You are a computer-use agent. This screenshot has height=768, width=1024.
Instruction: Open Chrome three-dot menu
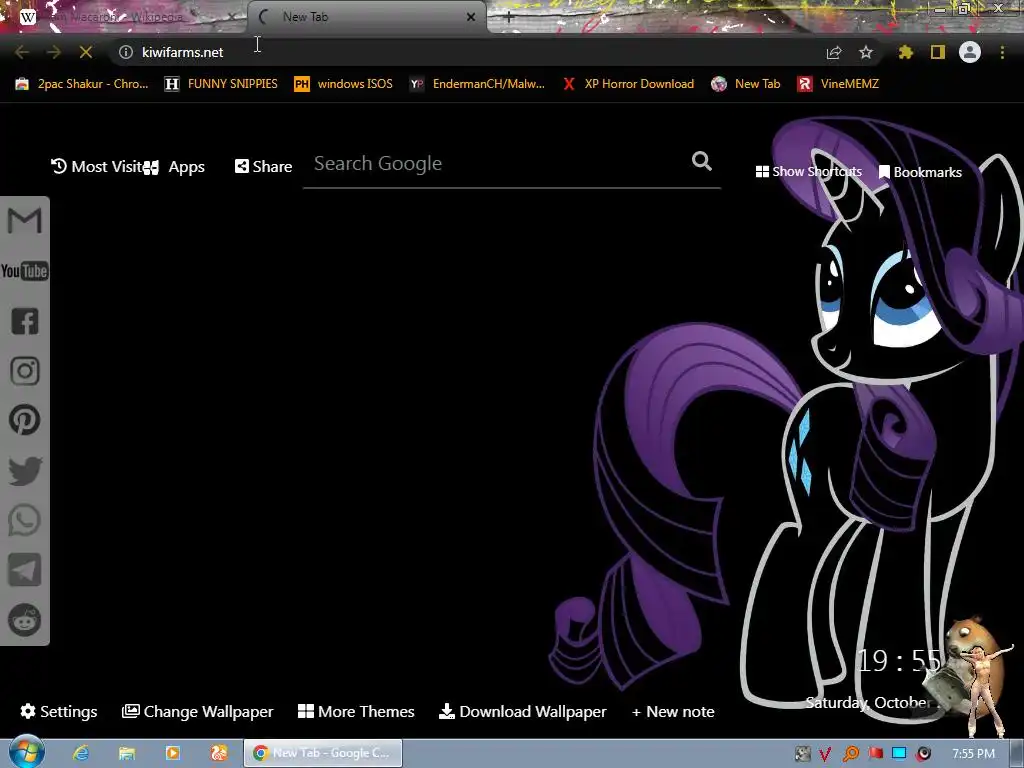coord(1002,52)
